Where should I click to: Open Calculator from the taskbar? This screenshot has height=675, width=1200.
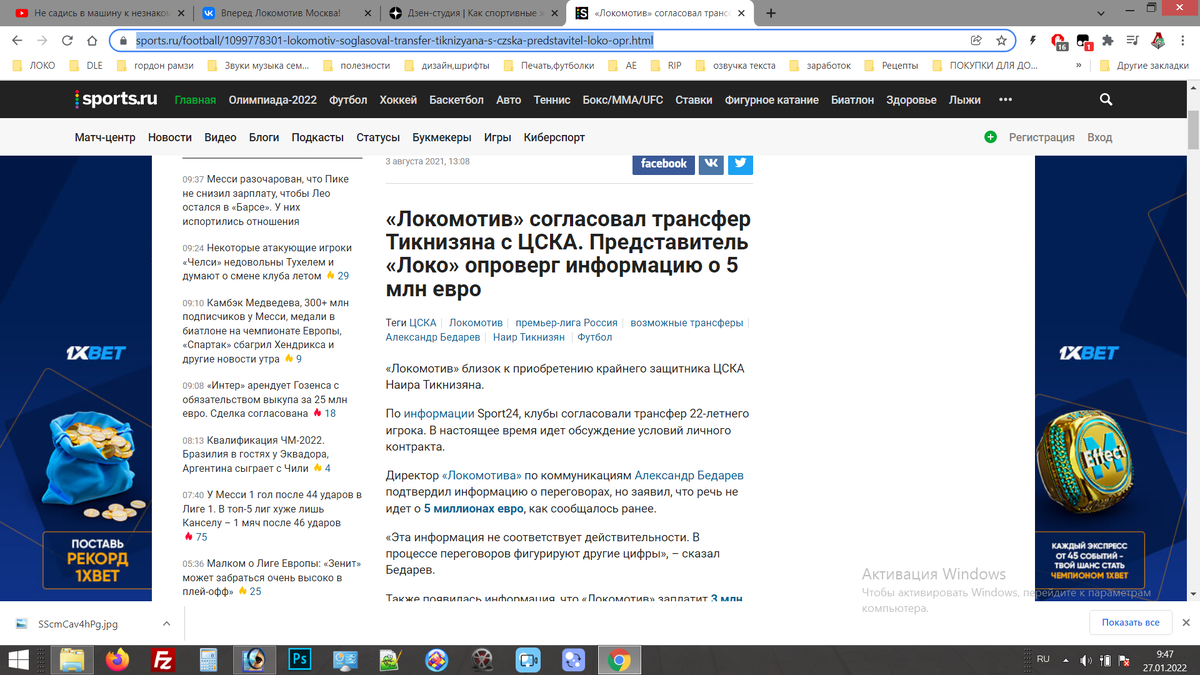pyautogui.click(x=208, y=660)
